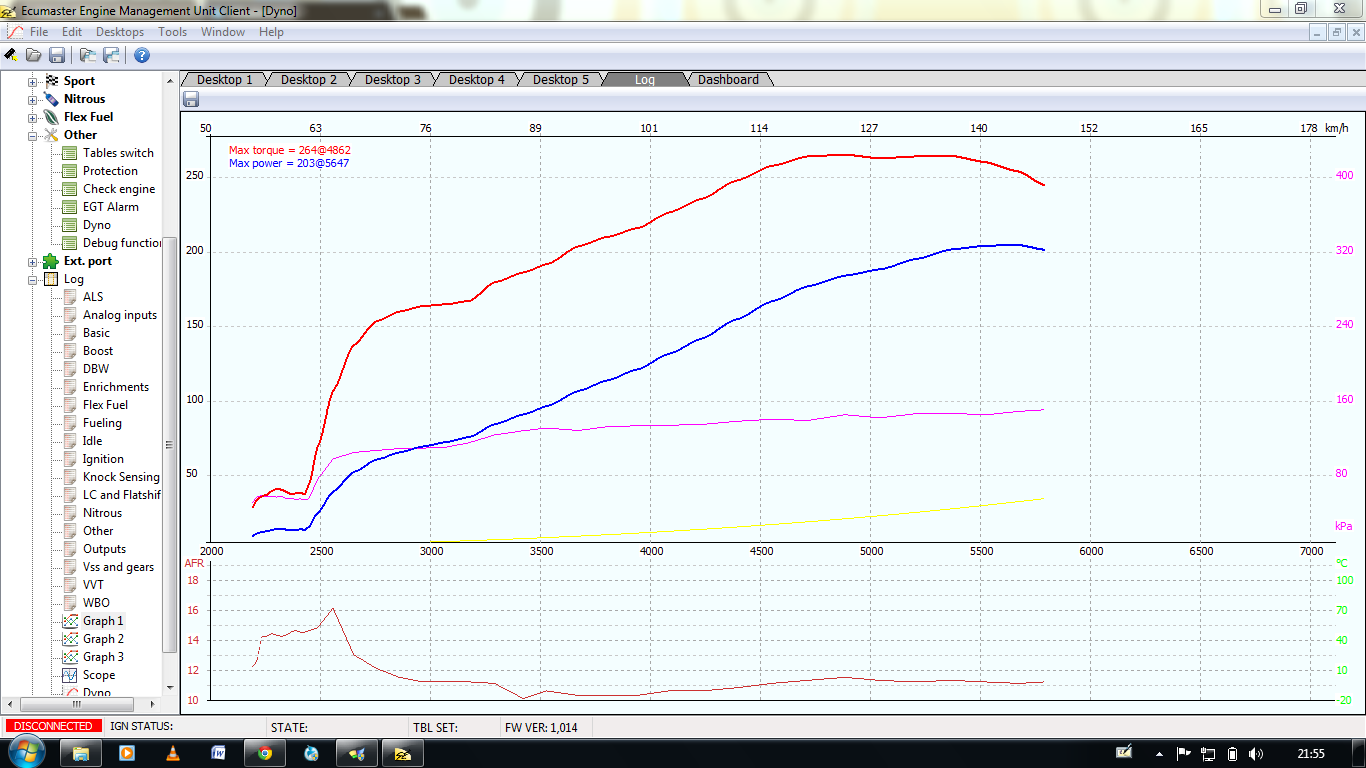Click the blue Help question mark icon
1366x768 pixels.
point(142,55)
